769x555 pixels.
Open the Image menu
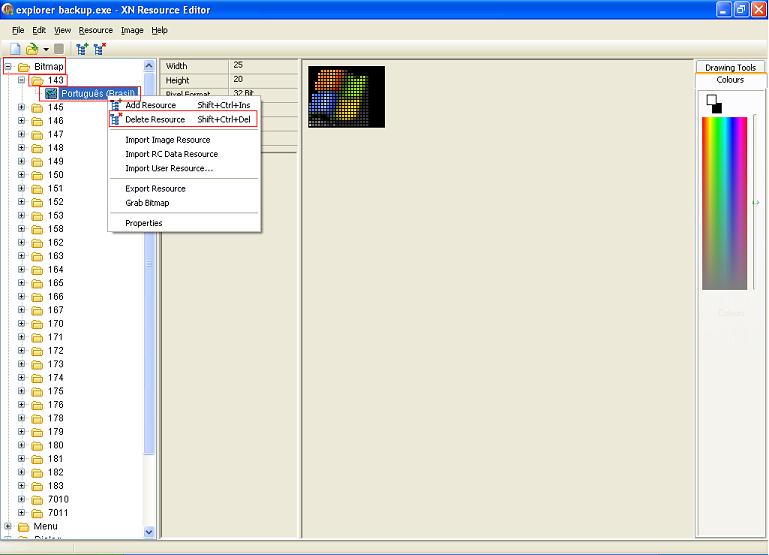click(132, 30)
